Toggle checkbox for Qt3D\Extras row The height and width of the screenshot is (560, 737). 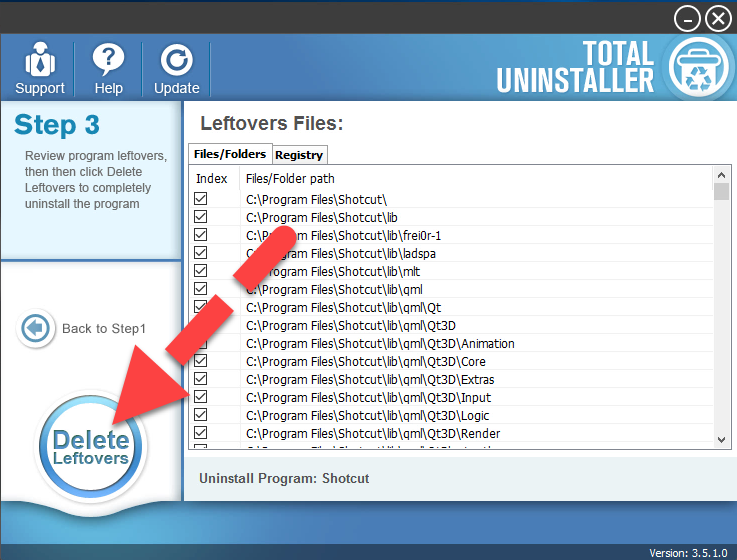(201, 379)
